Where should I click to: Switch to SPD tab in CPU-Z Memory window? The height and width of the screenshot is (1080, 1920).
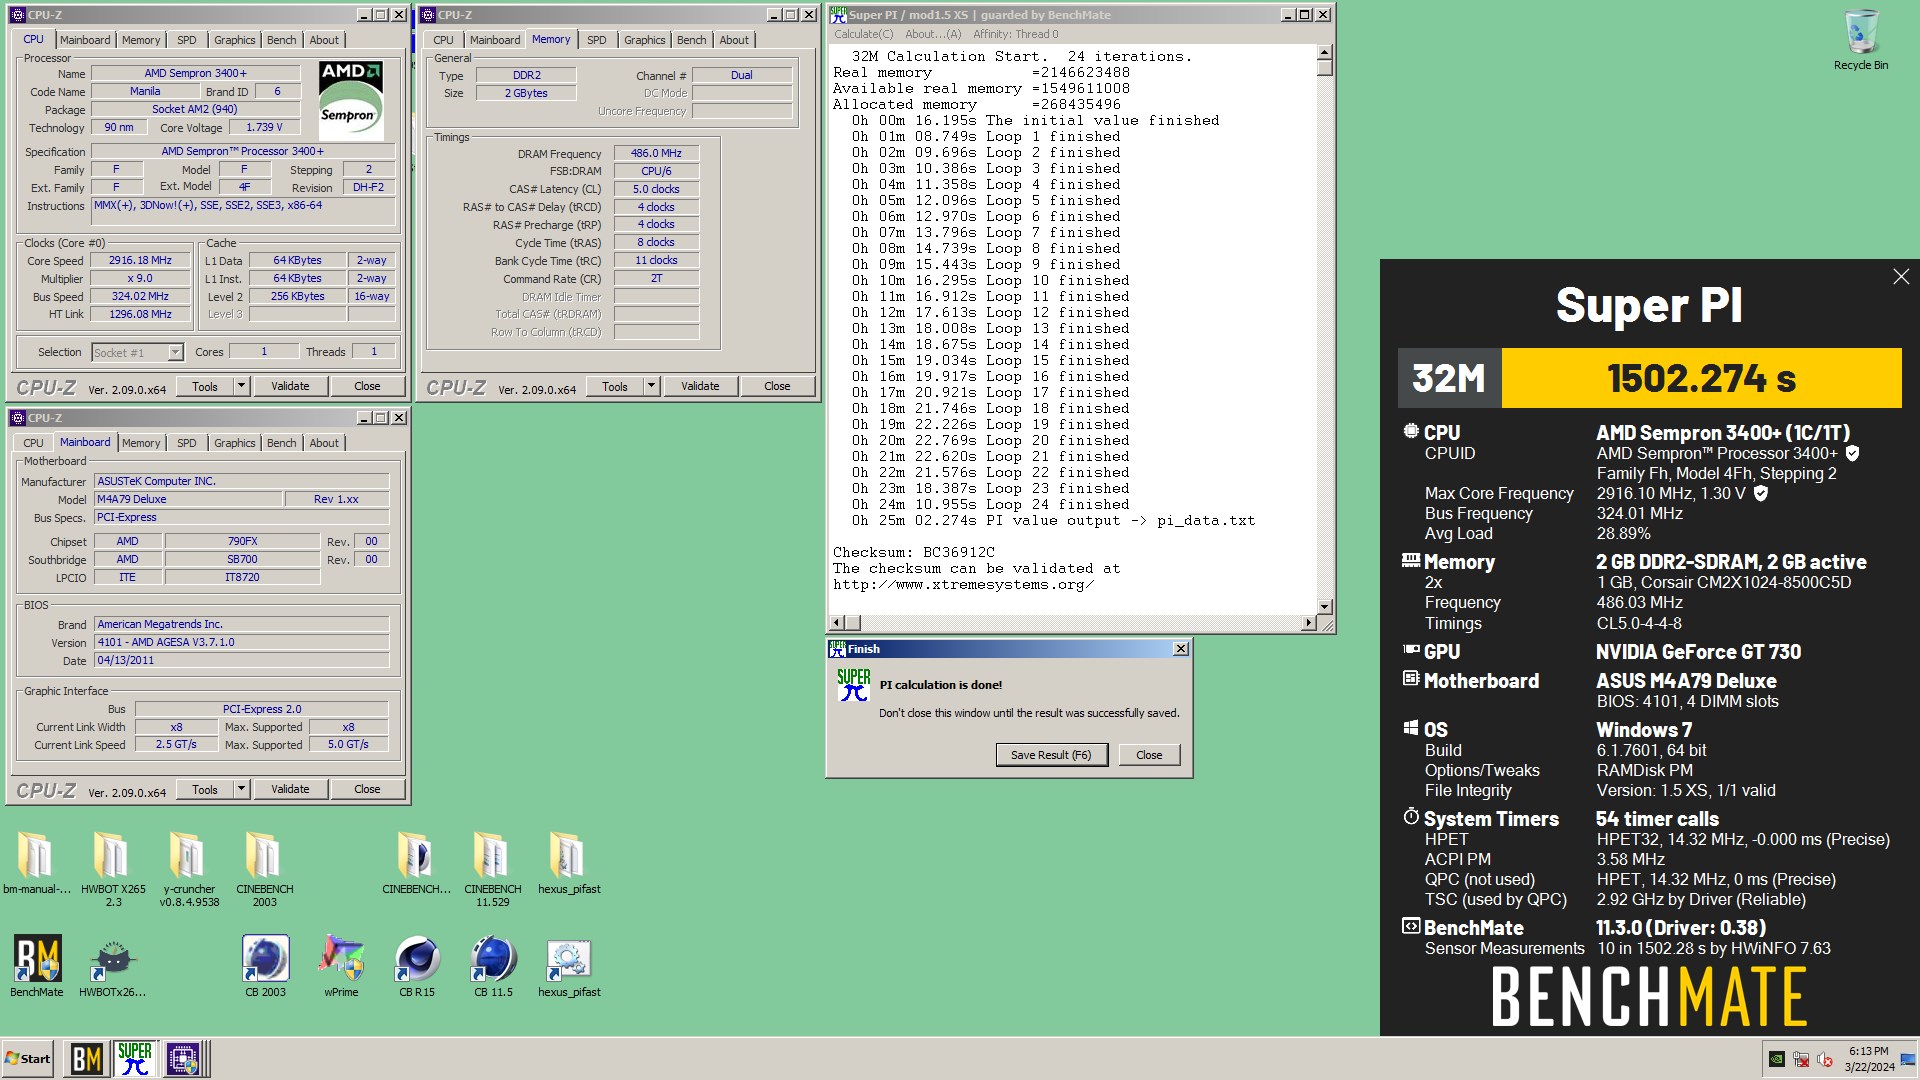tap(597, 40)
